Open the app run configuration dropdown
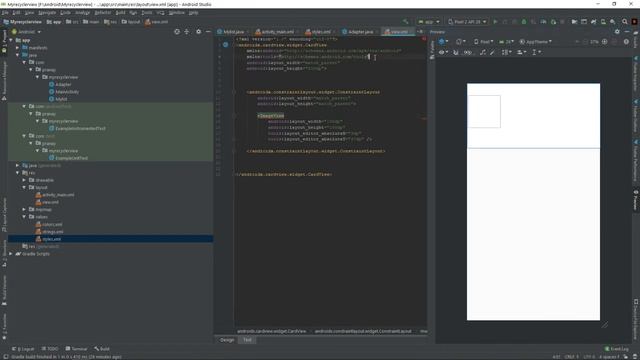The height and width of the screenshot is (360, 640). pos(429,22)
